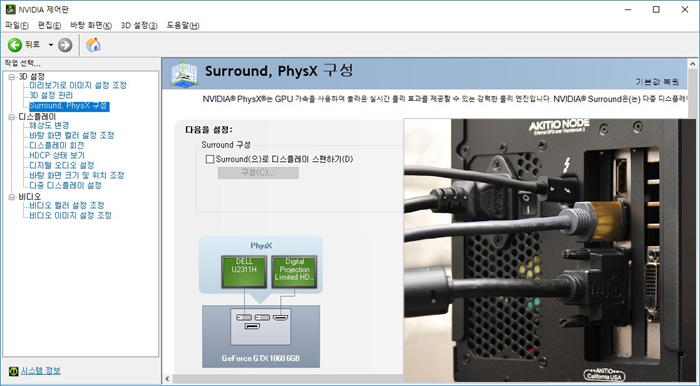Collapse the 디스플레이 tree node
The image size is (700, 386).
(x=12, y=117)
